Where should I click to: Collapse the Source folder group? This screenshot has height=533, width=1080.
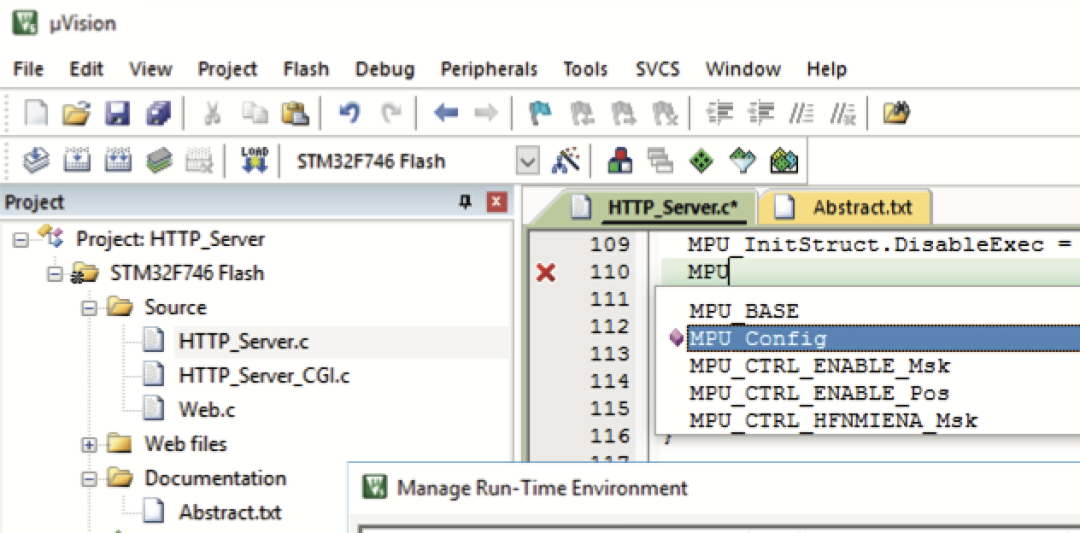coord(88,308)
